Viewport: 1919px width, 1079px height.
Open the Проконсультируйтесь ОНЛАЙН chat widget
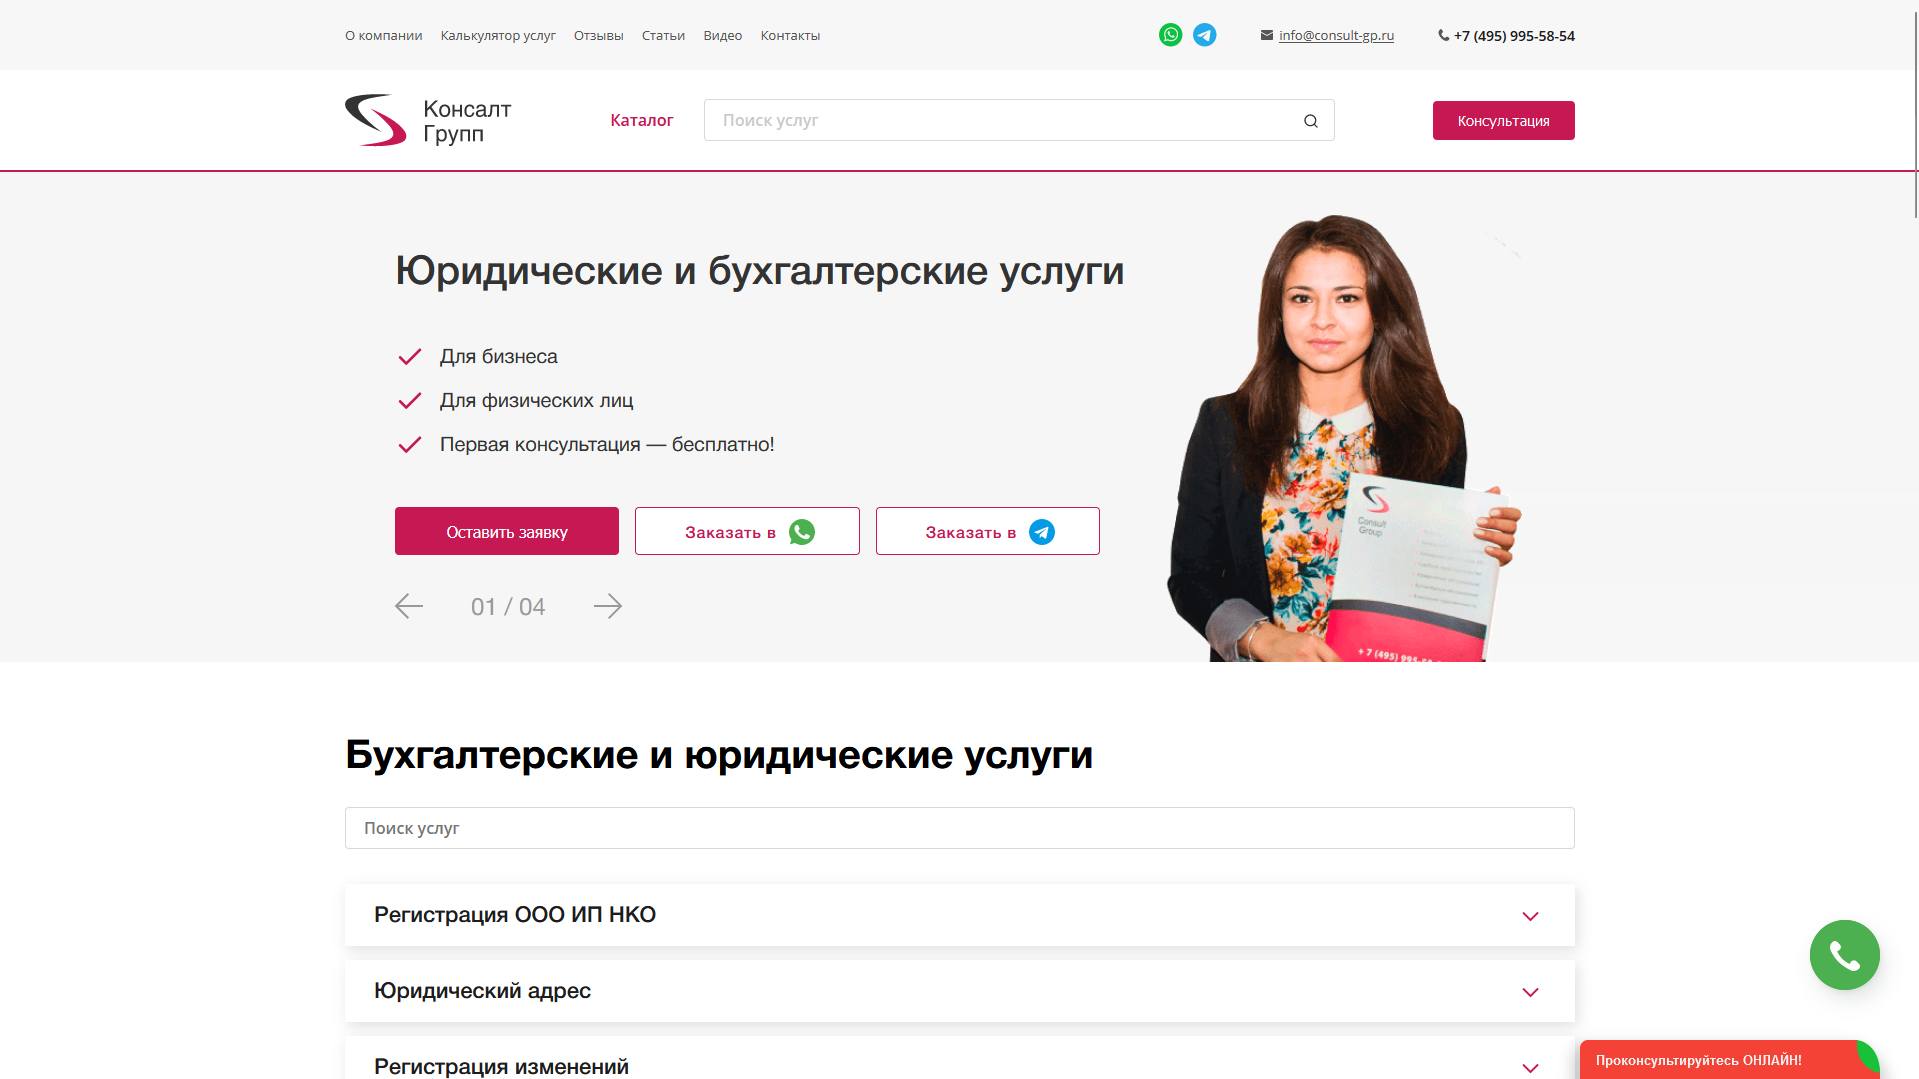click(x=1710, y=1060)
